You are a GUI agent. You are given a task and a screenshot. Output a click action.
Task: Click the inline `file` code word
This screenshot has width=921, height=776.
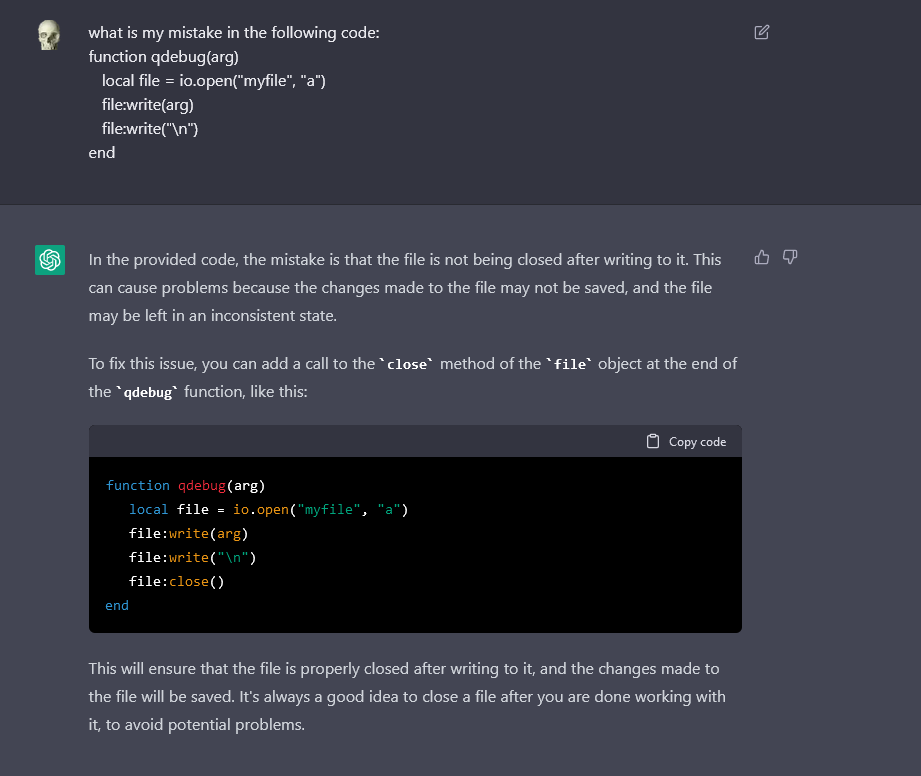[569, 364]
